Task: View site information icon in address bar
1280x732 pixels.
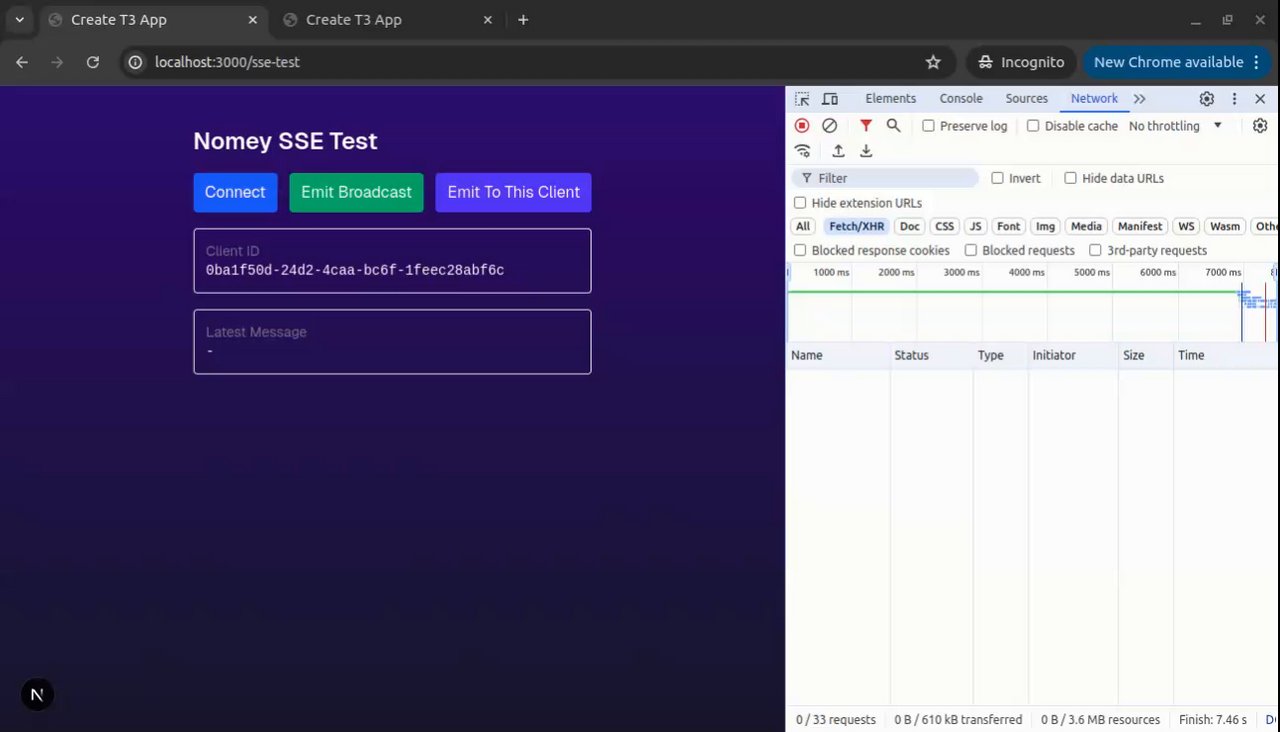Action: [x=136, y=62]
